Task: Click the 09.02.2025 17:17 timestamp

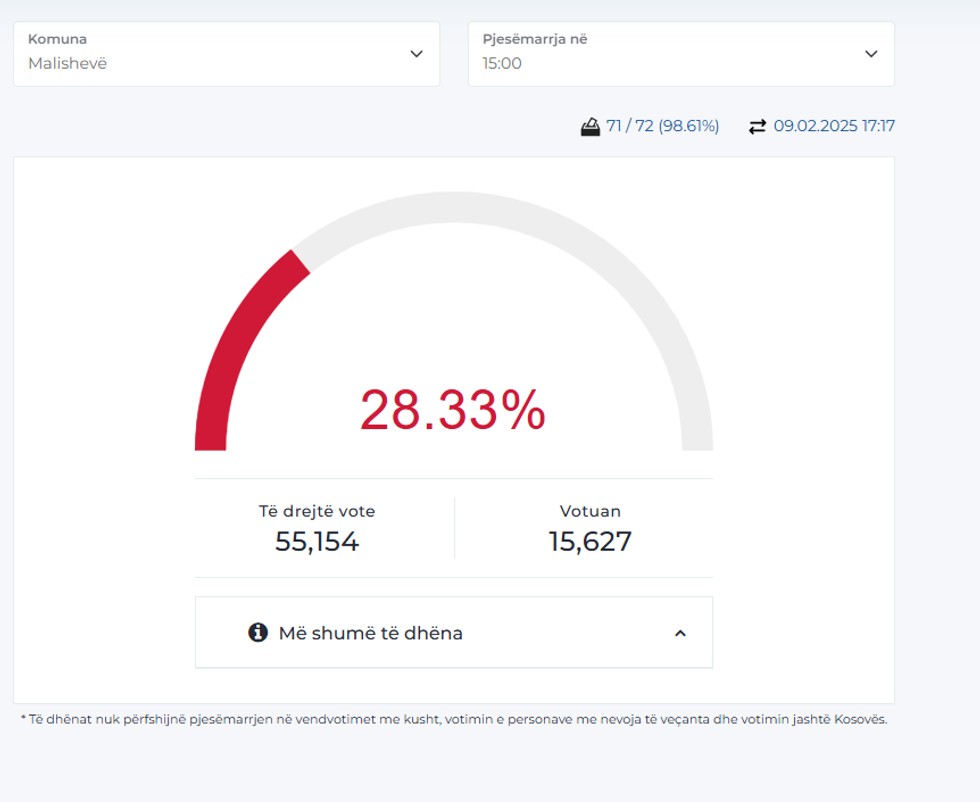Action: click(834, 126)
